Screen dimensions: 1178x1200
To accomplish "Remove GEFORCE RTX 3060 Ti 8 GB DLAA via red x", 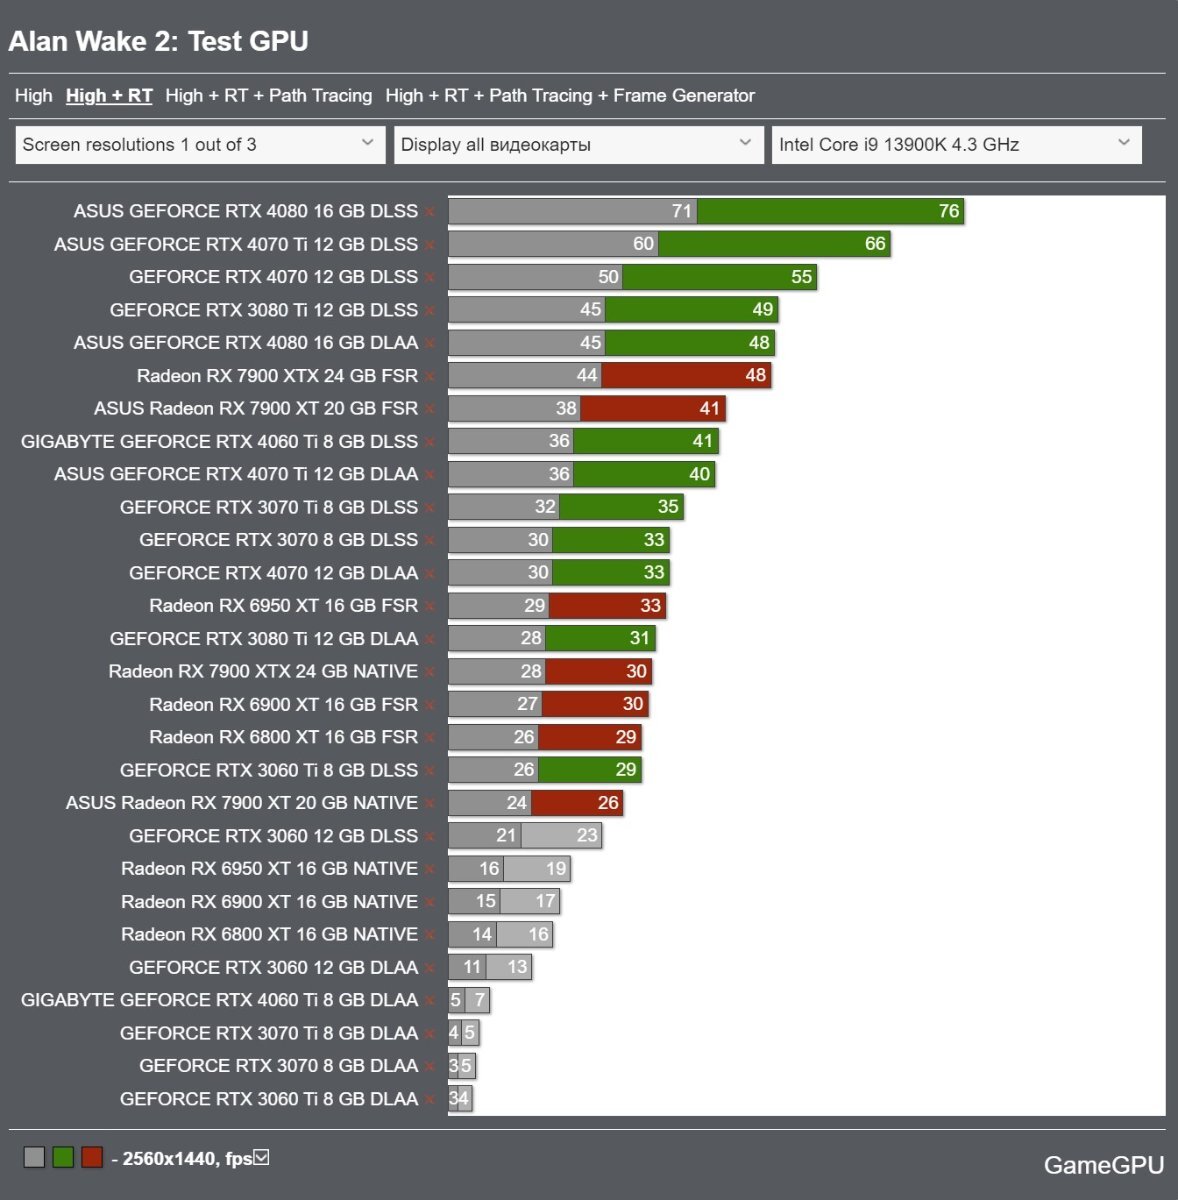I will [x=430, y=1100].
